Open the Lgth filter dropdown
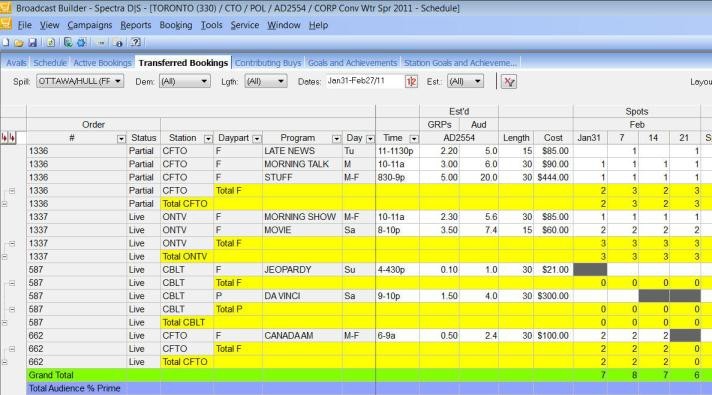Image resolution: width=712 pixels, height=395 pixels. pos(266,81)
